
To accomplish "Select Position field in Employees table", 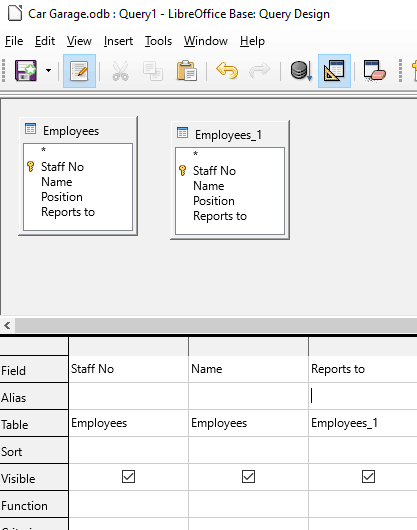I will coord(62,197).
